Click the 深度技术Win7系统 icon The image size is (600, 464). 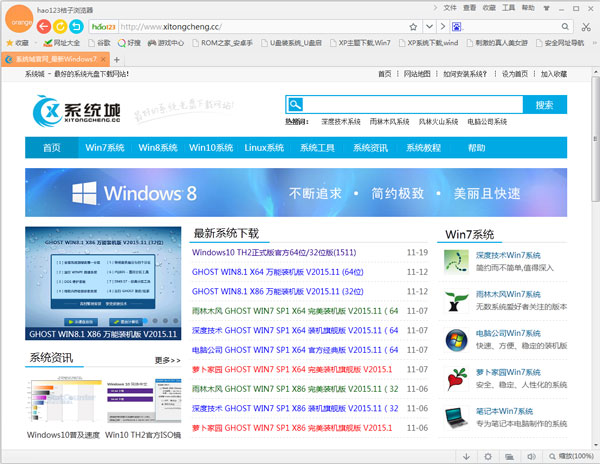pos(456,262)
